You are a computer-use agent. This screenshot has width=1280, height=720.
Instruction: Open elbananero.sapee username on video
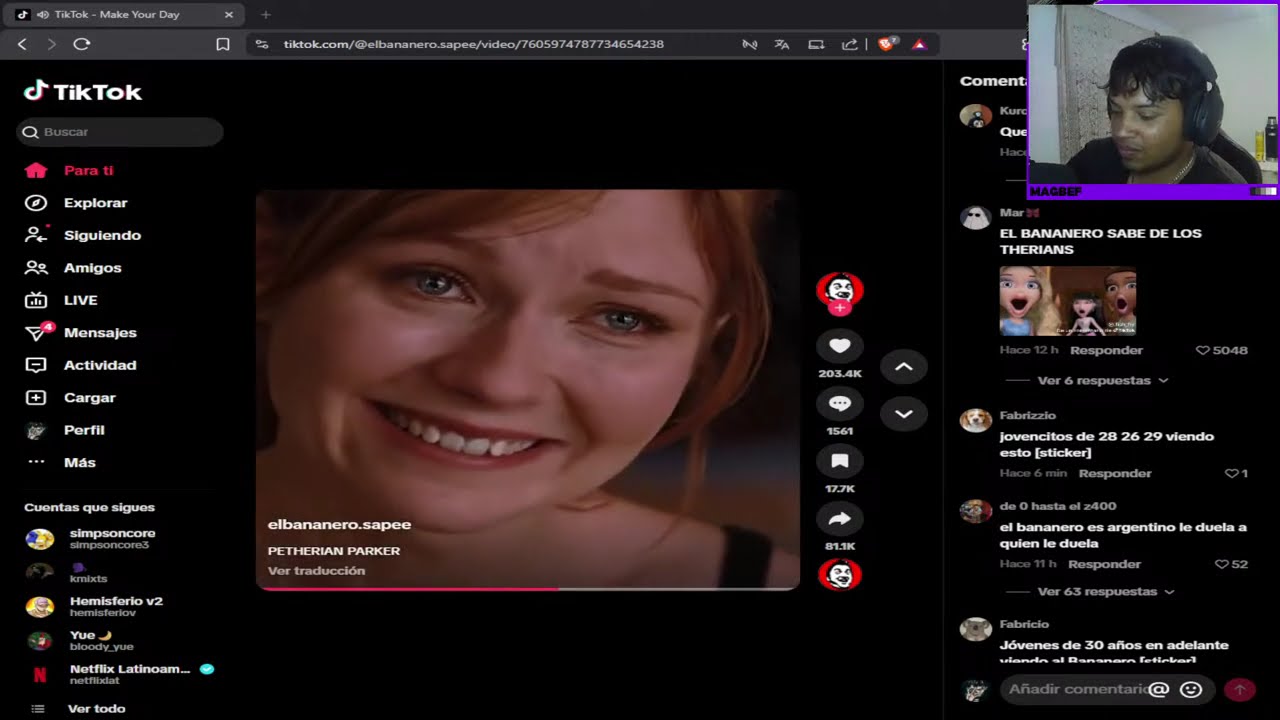pos(339,525)
